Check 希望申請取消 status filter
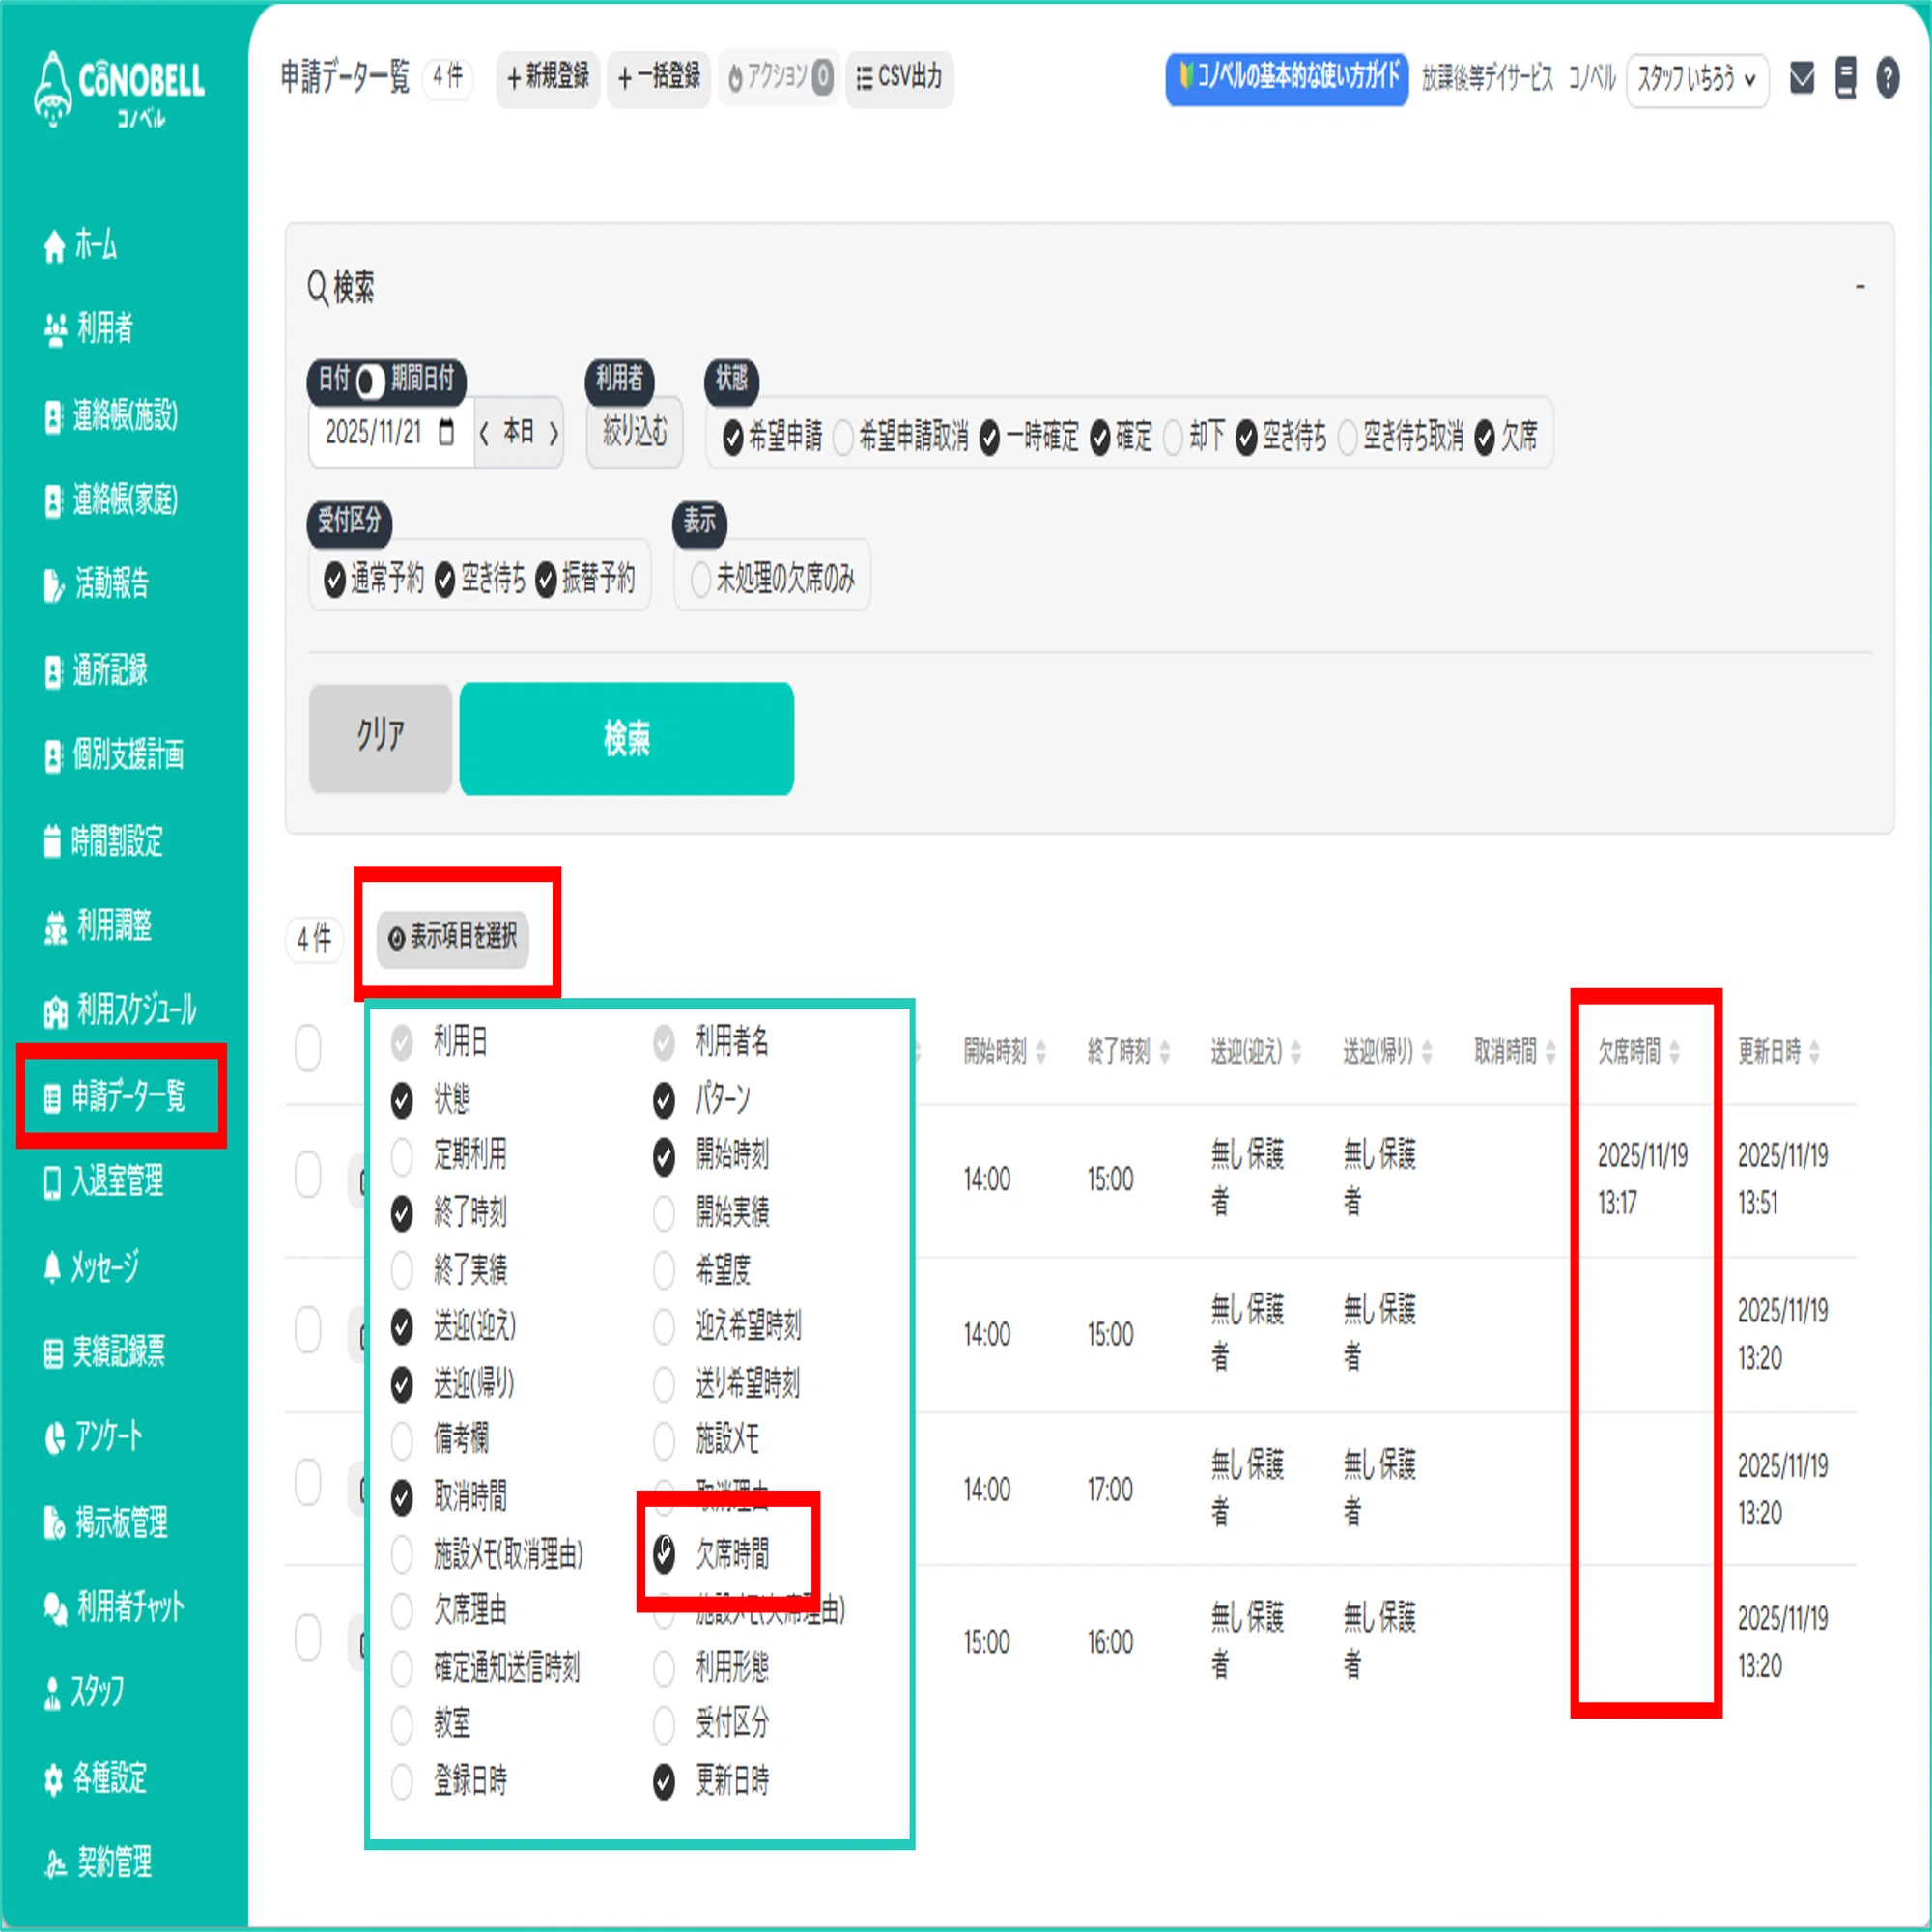This screenshot has width=1932, height=1932. [x=843, y=437]
